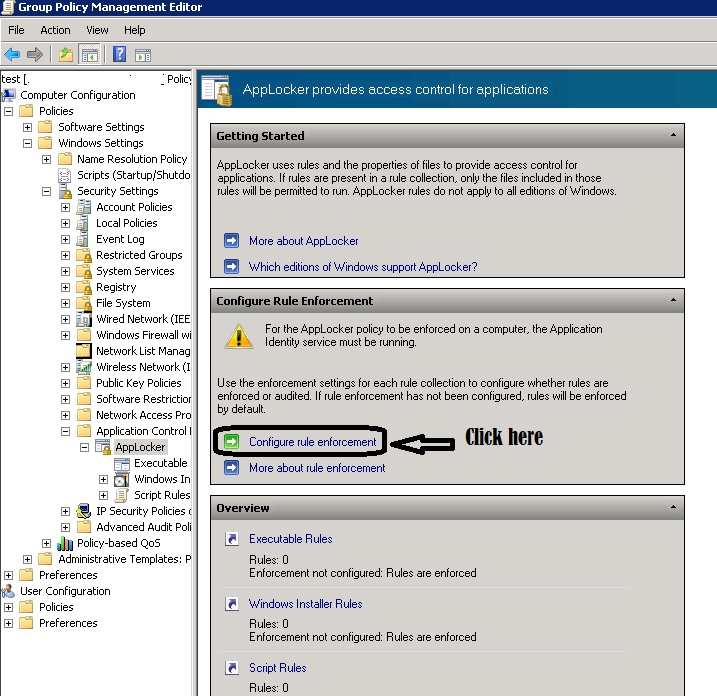
Task: Open the Action menu
Action: tap(55, 30)
